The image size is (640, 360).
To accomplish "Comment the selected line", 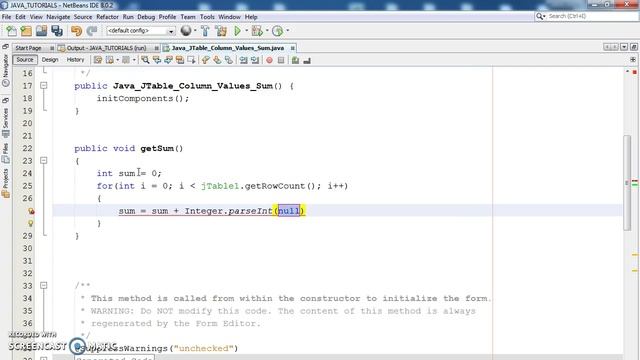I will coord(295,60).
